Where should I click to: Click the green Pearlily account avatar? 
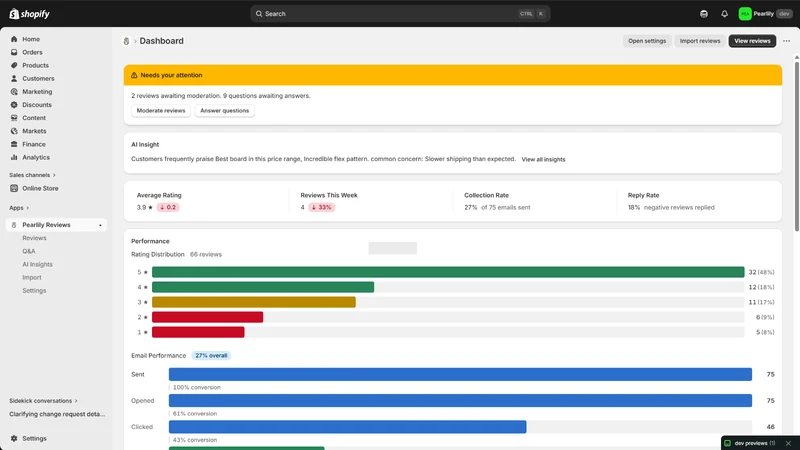click(x=745, y=14)
